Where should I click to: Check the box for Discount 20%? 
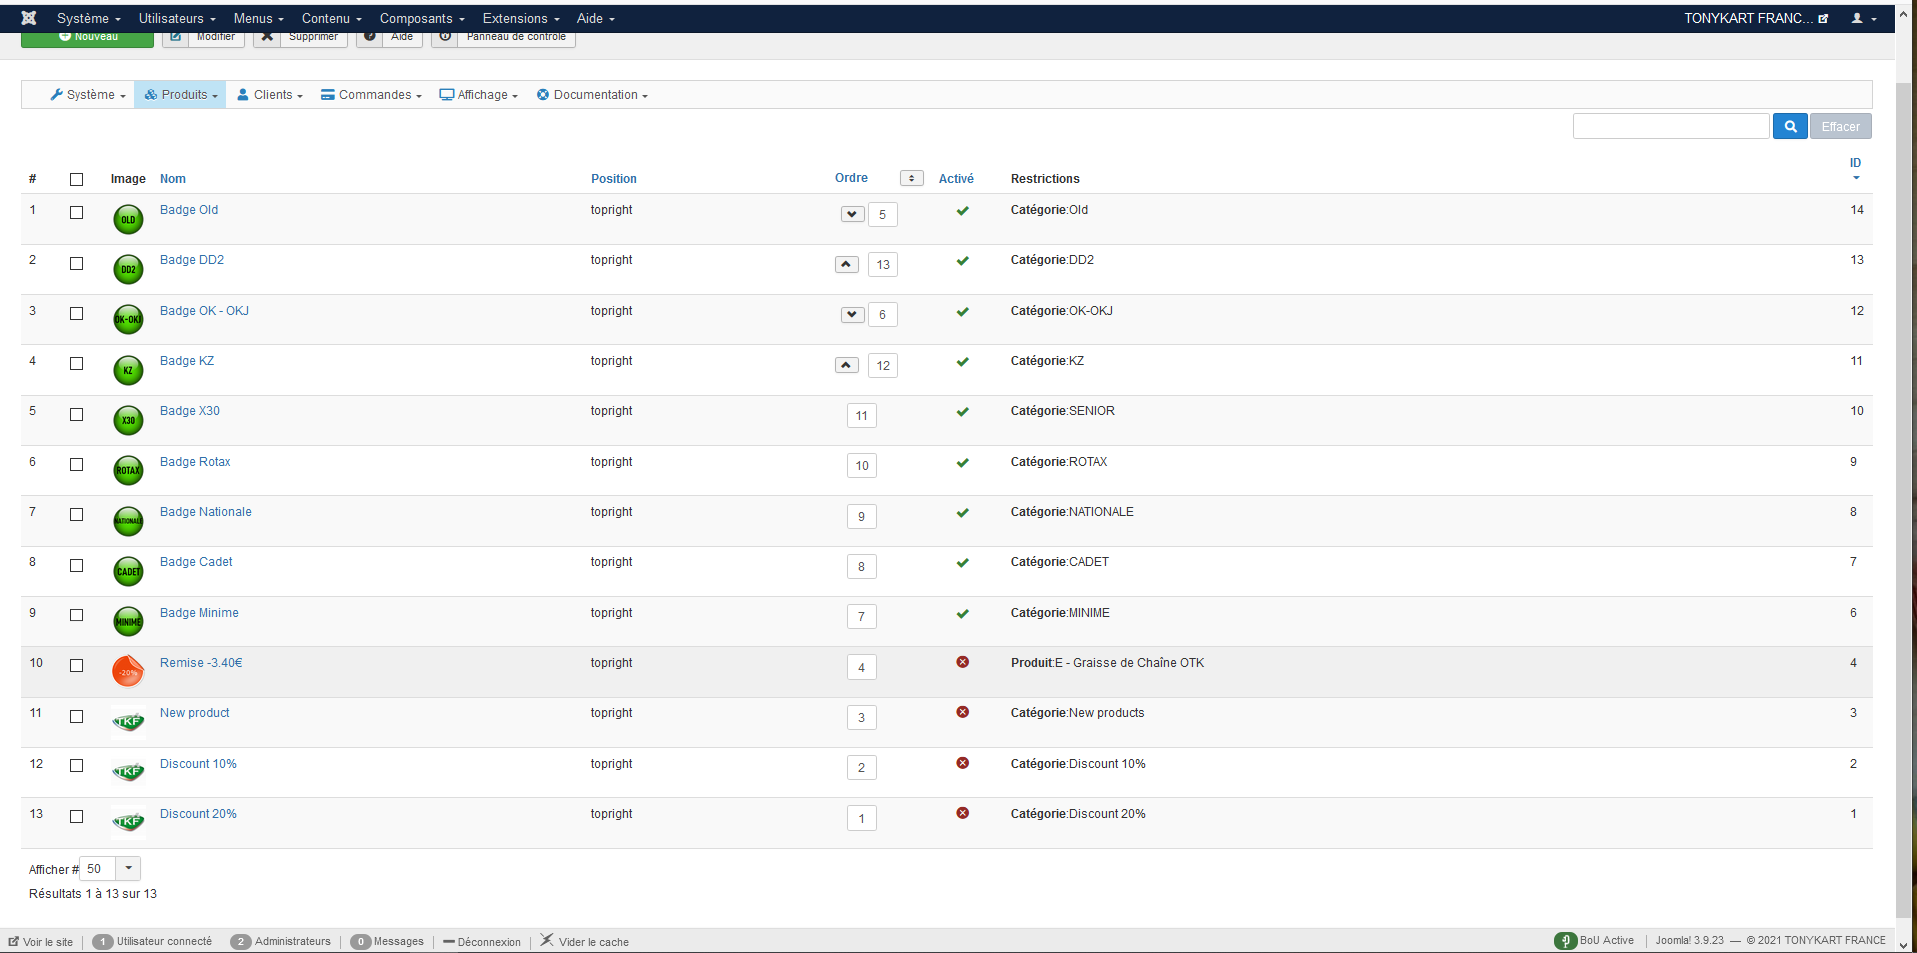[x=76, y=816]
